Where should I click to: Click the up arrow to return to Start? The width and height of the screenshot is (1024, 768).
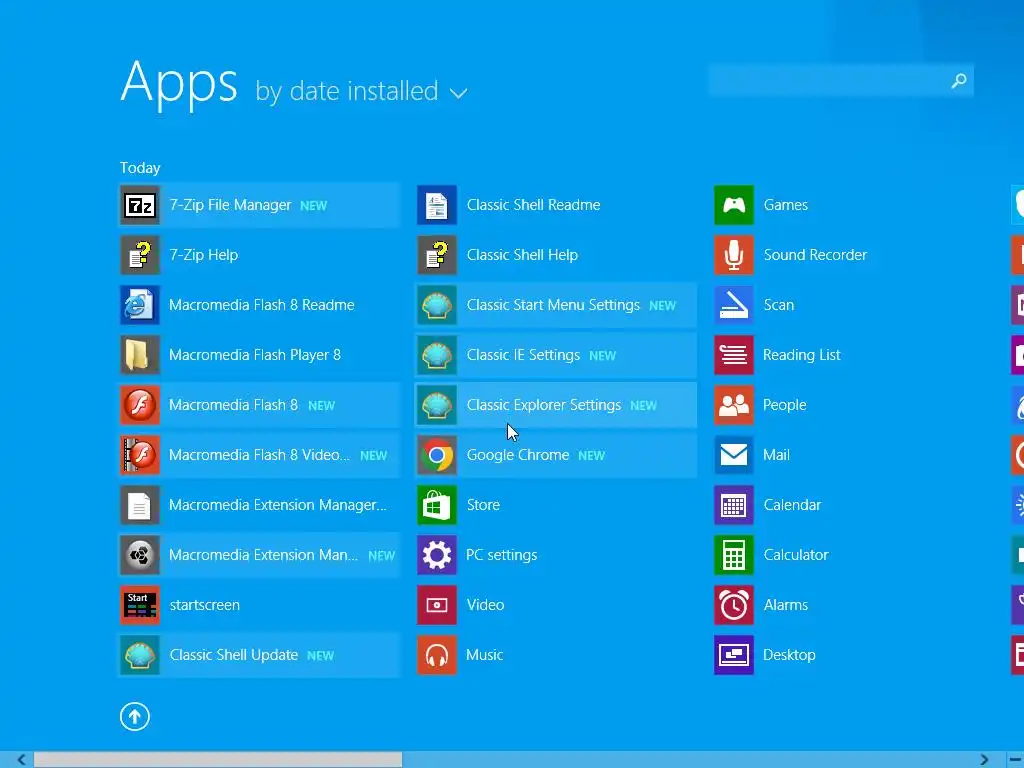pyautogui.click(x=135, y=716)
